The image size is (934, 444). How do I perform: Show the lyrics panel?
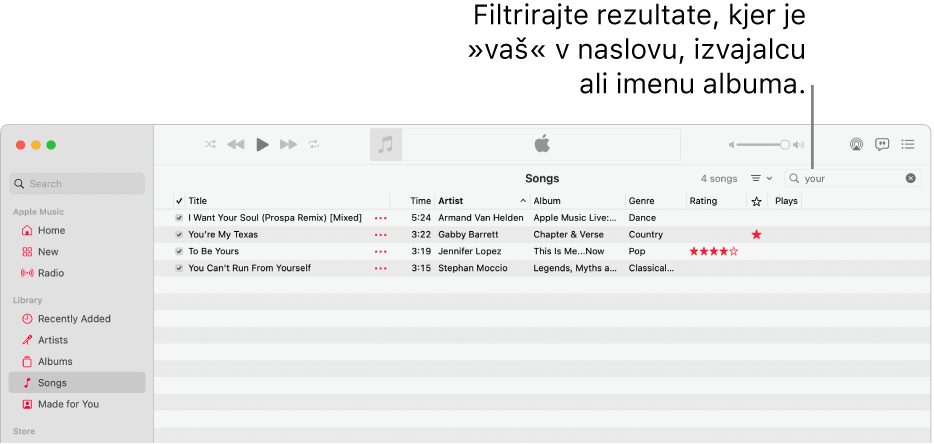[882, 144]
